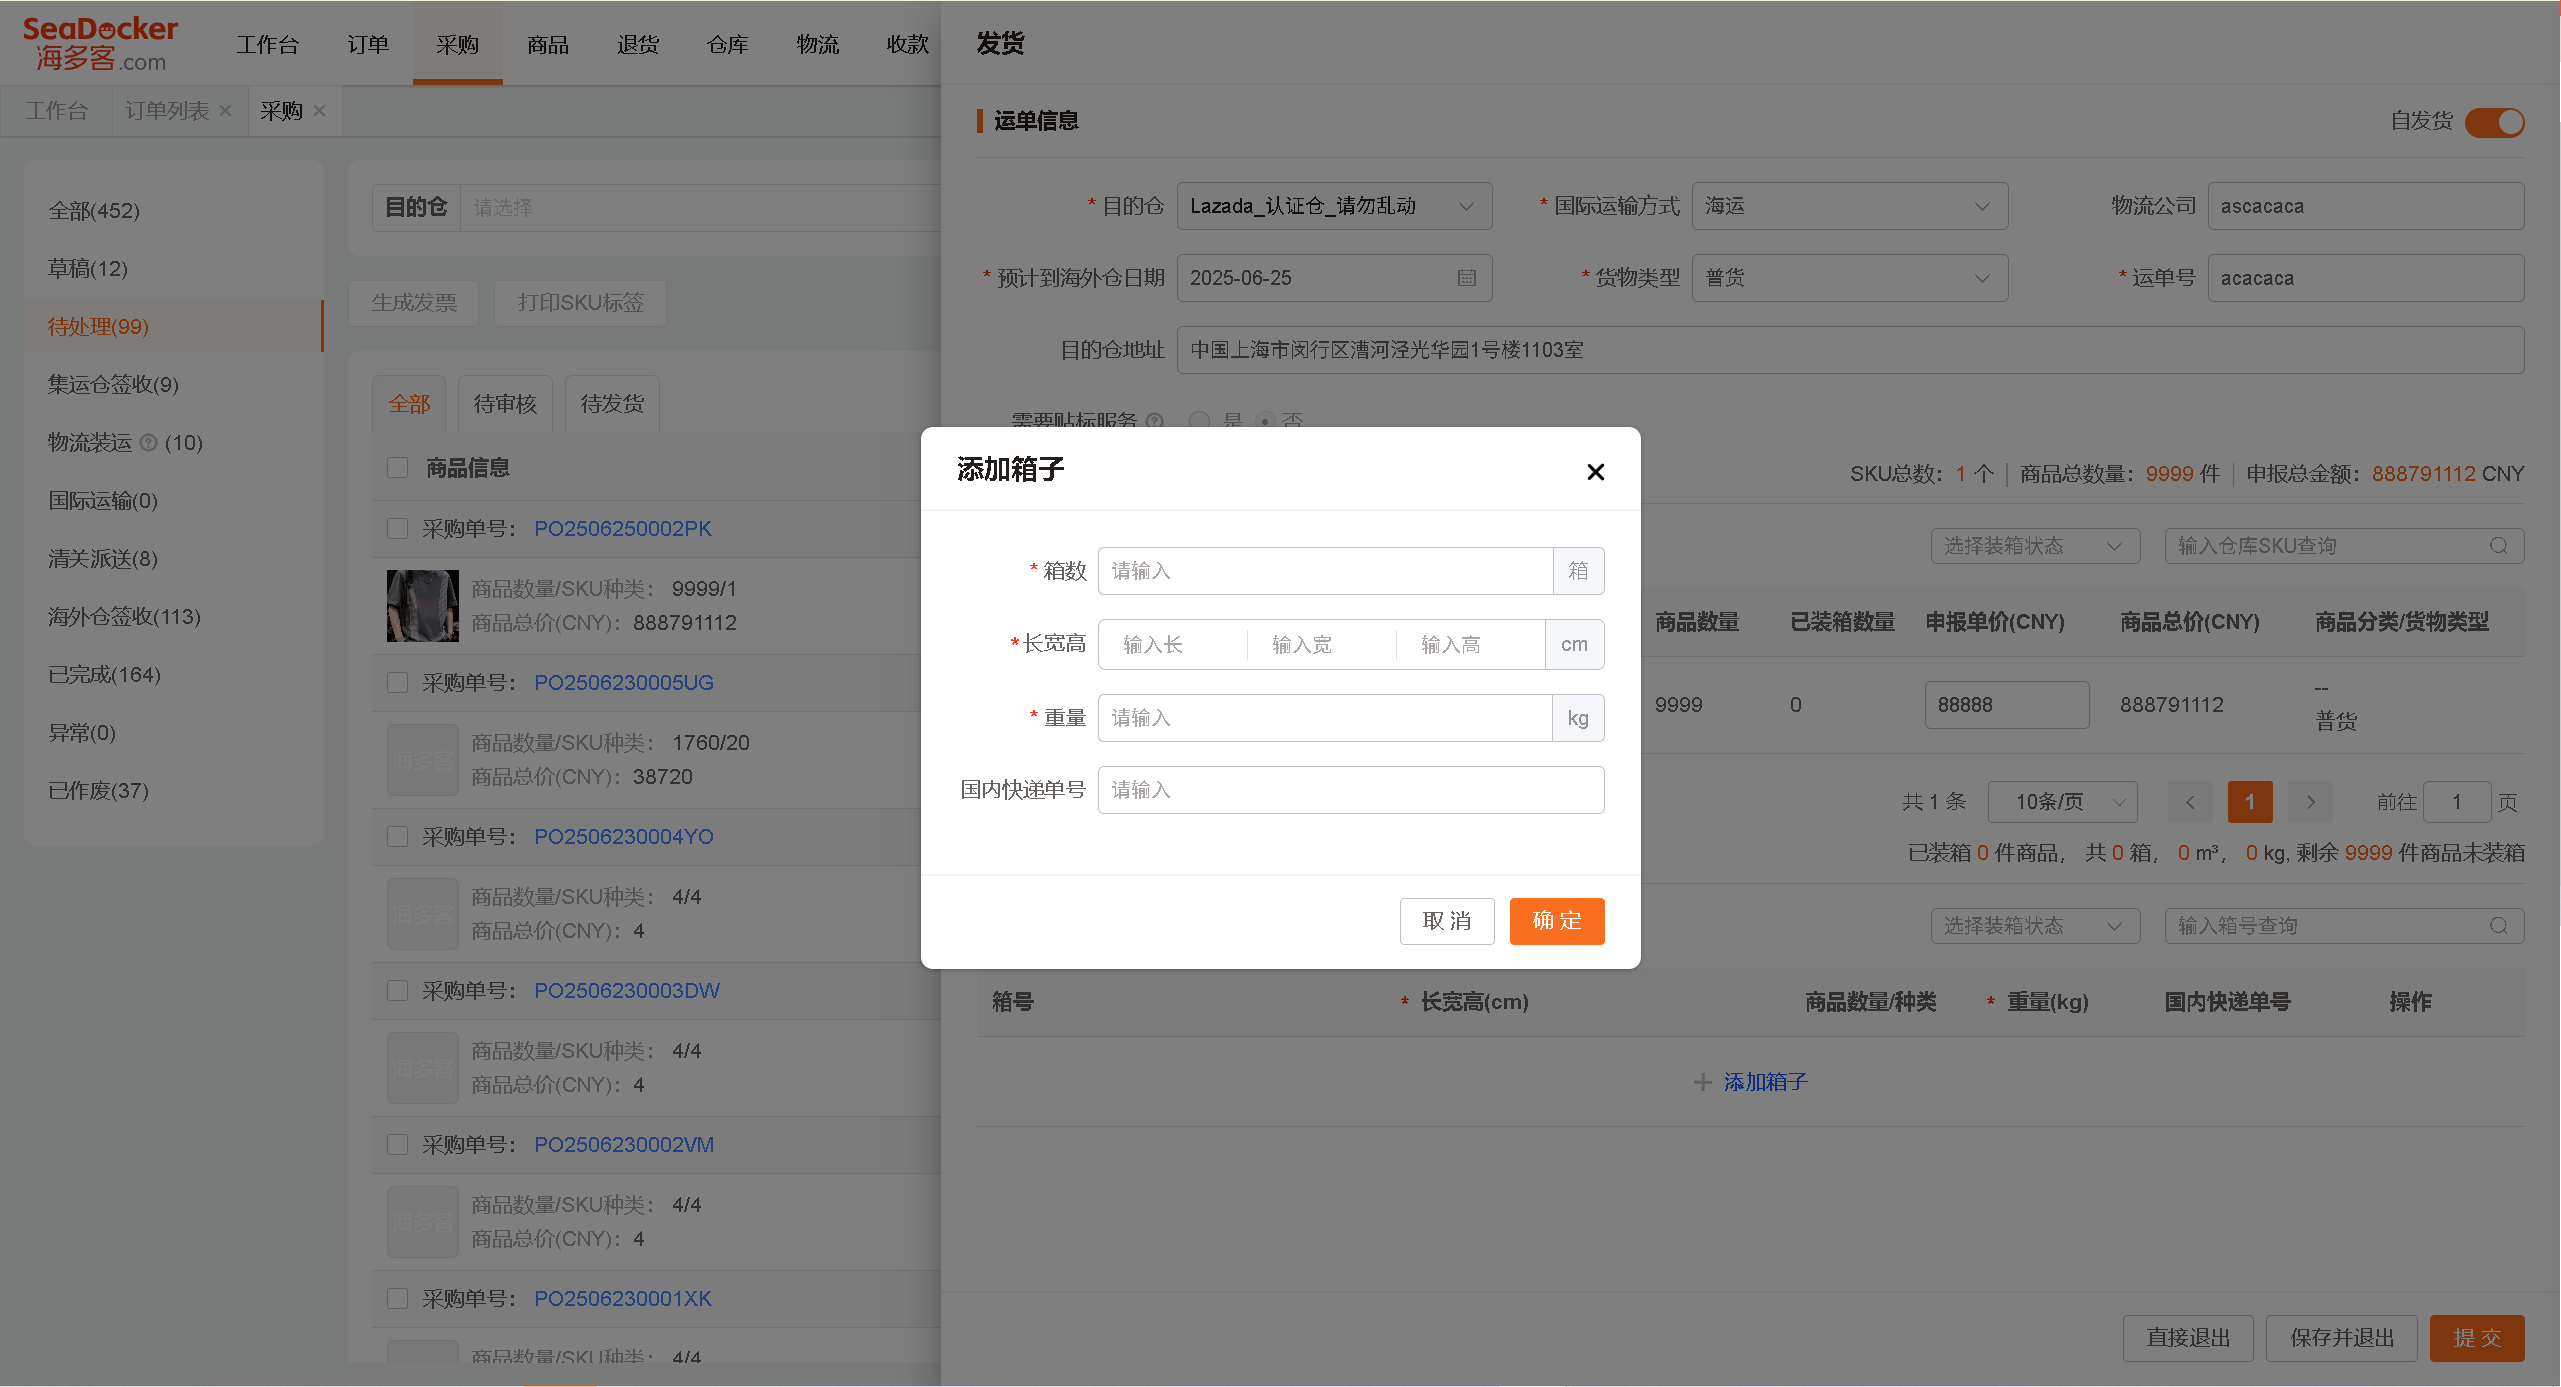
Task: Check the box for order PO2506230004YO
Action: coord(398,836)
